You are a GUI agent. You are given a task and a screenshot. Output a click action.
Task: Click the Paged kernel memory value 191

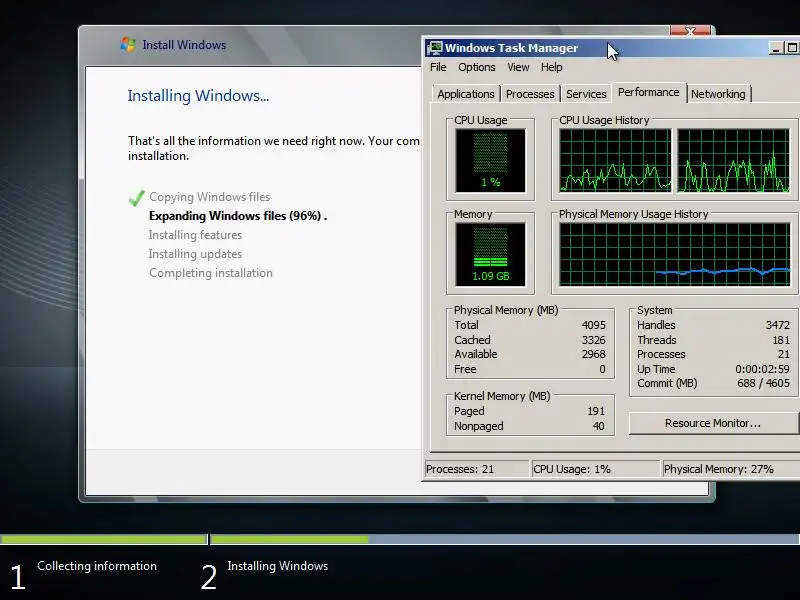point(595,411)
